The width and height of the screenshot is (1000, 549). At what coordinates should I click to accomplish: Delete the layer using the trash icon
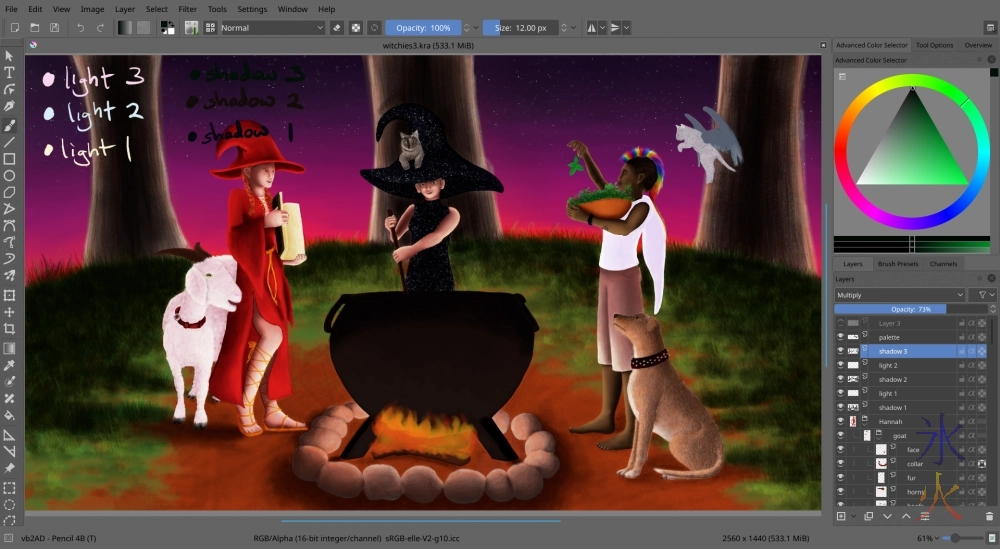pos(989,516)
